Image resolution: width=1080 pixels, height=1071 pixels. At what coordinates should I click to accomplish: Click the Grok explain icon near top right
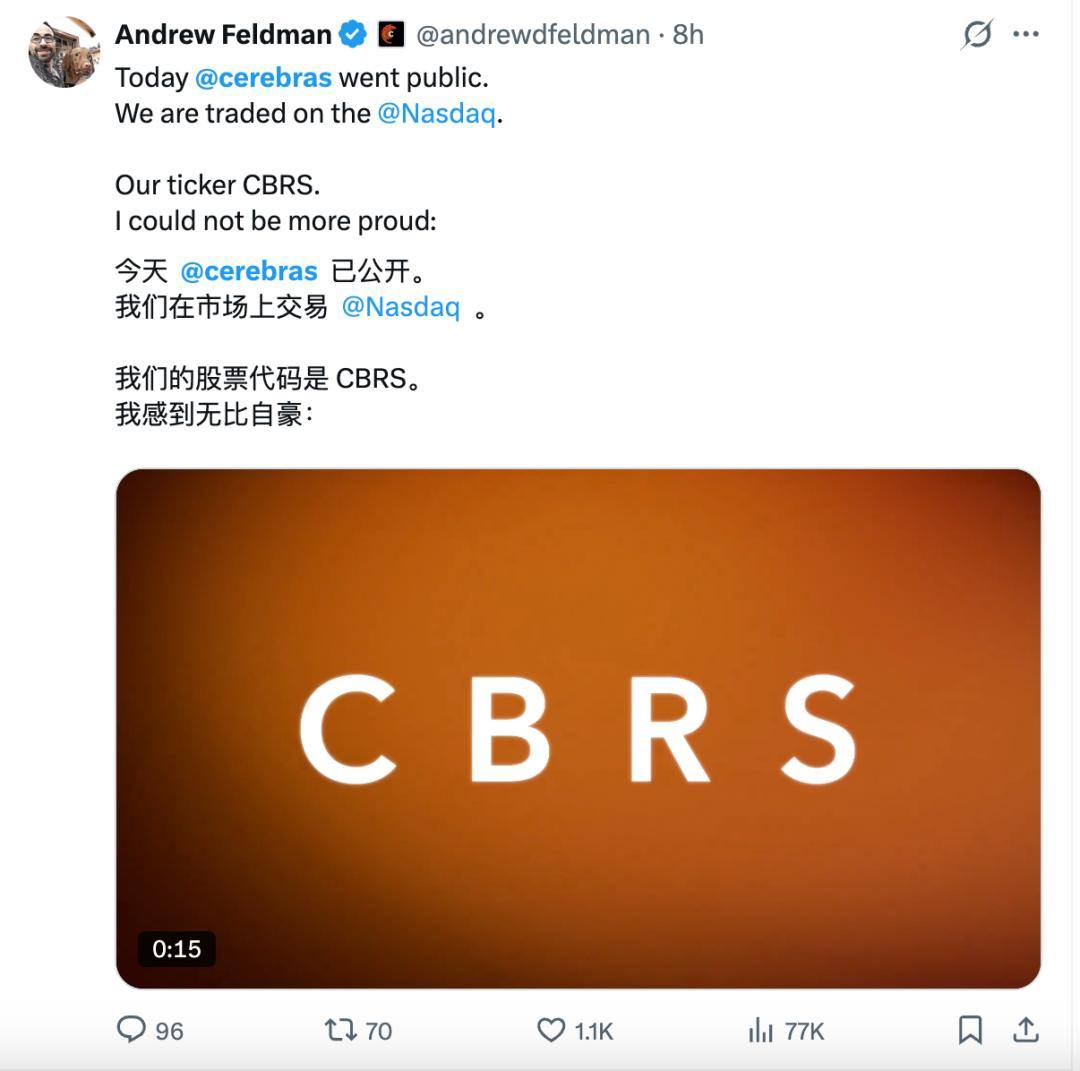click(x=977, y=34)
